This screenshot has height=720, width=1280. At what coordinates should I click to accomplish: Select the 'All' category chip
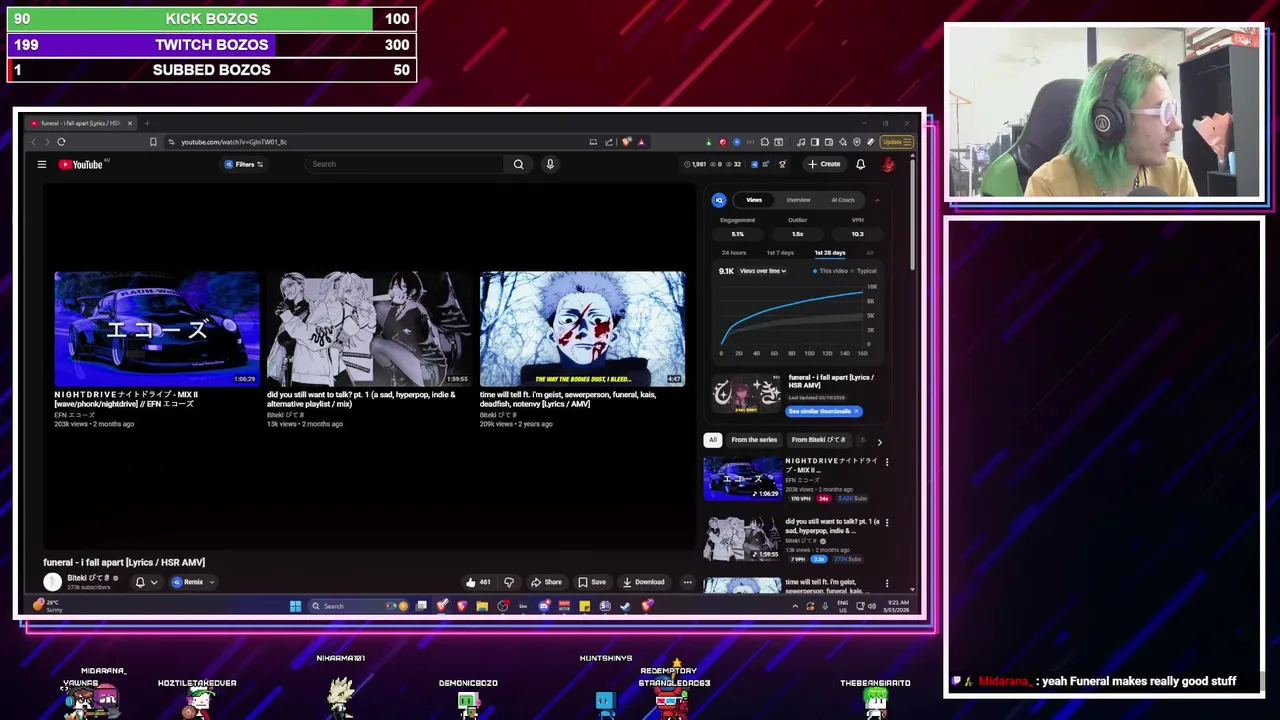(x=712, y=440)
